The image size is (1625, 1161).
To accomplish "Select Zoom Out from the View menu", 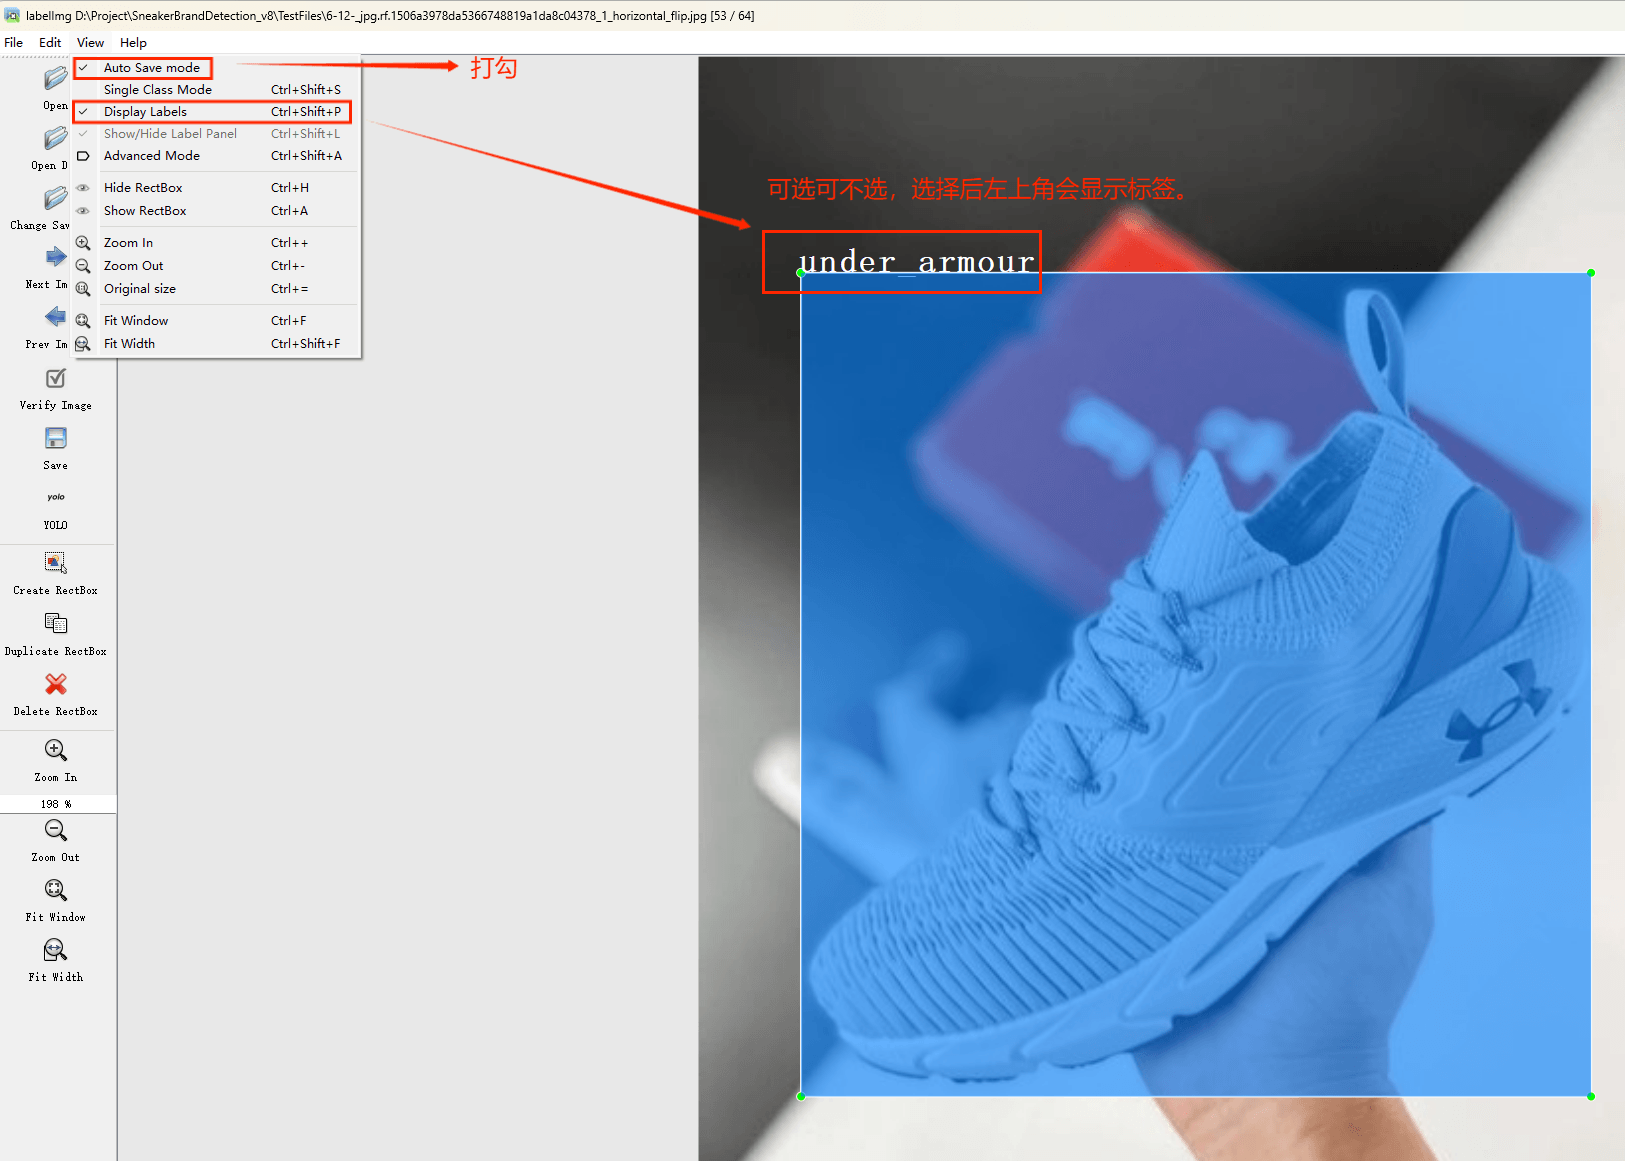I will pyautogui.click(x=217, y=266).
